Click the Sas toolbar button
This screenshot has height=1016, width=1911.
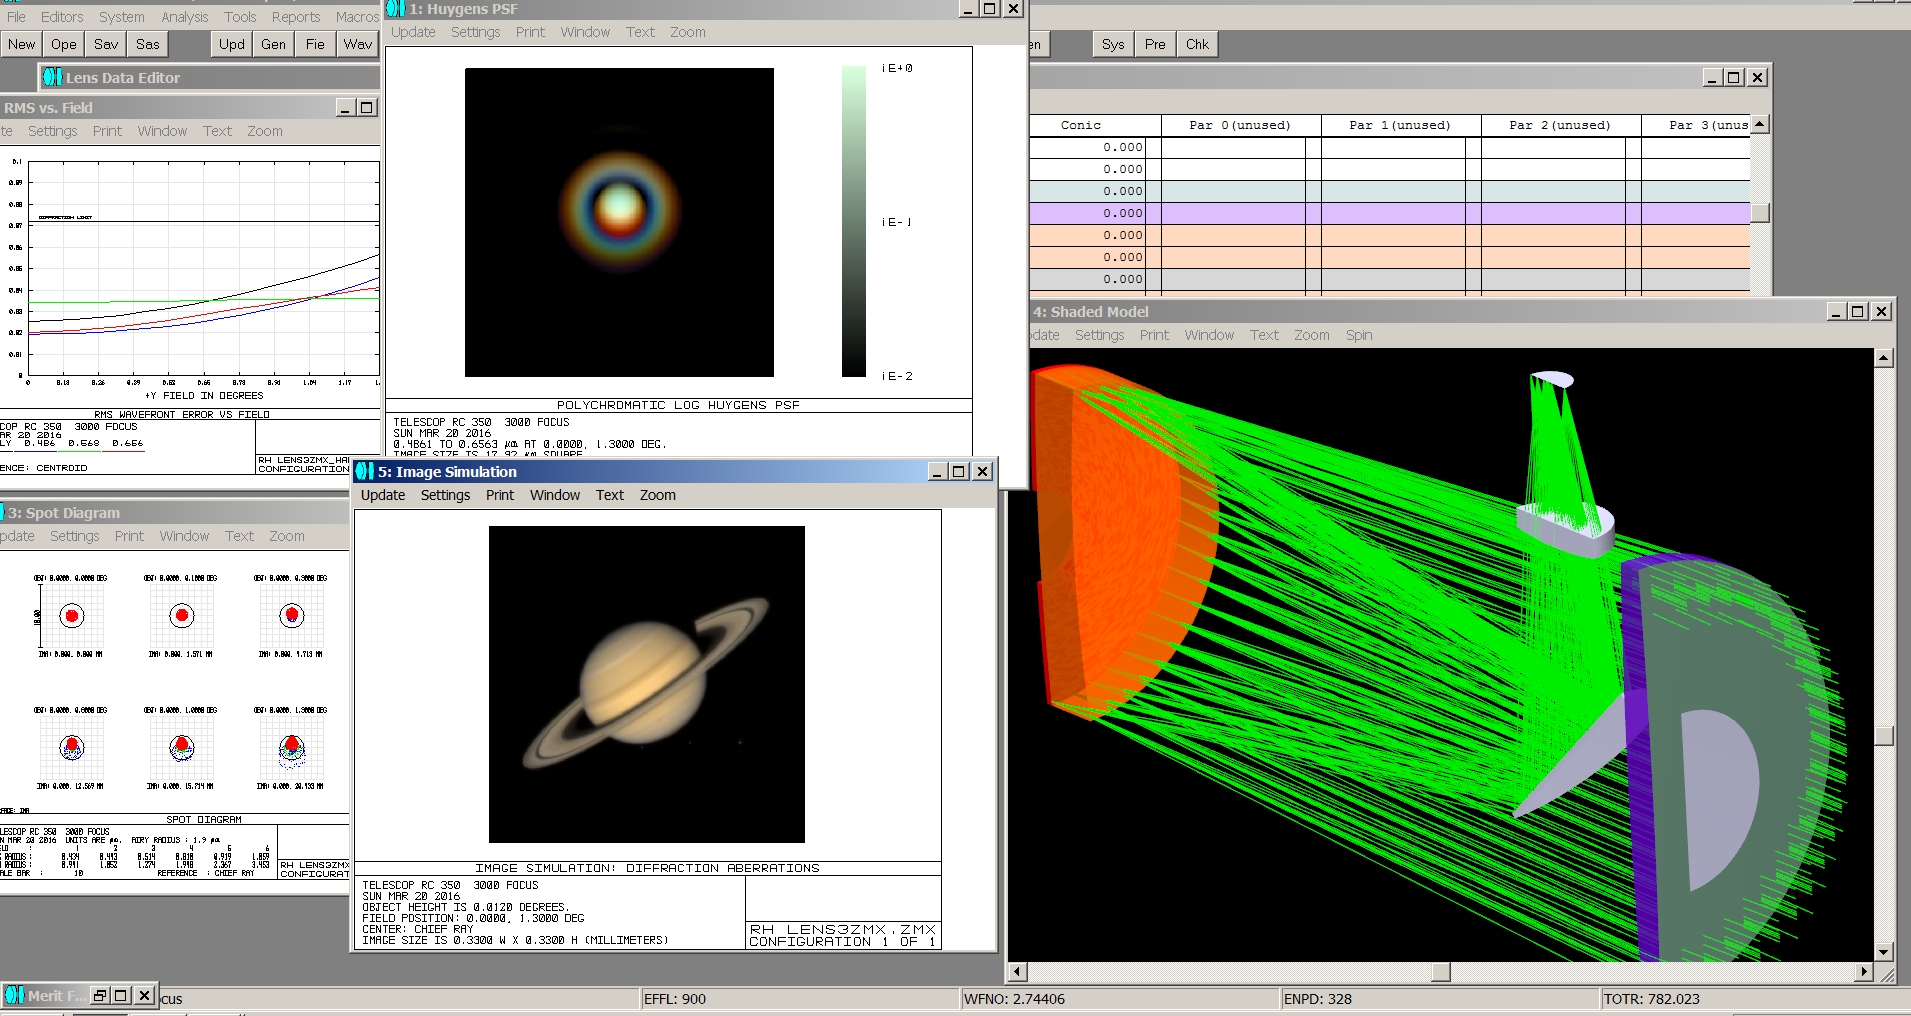point(148,44)
